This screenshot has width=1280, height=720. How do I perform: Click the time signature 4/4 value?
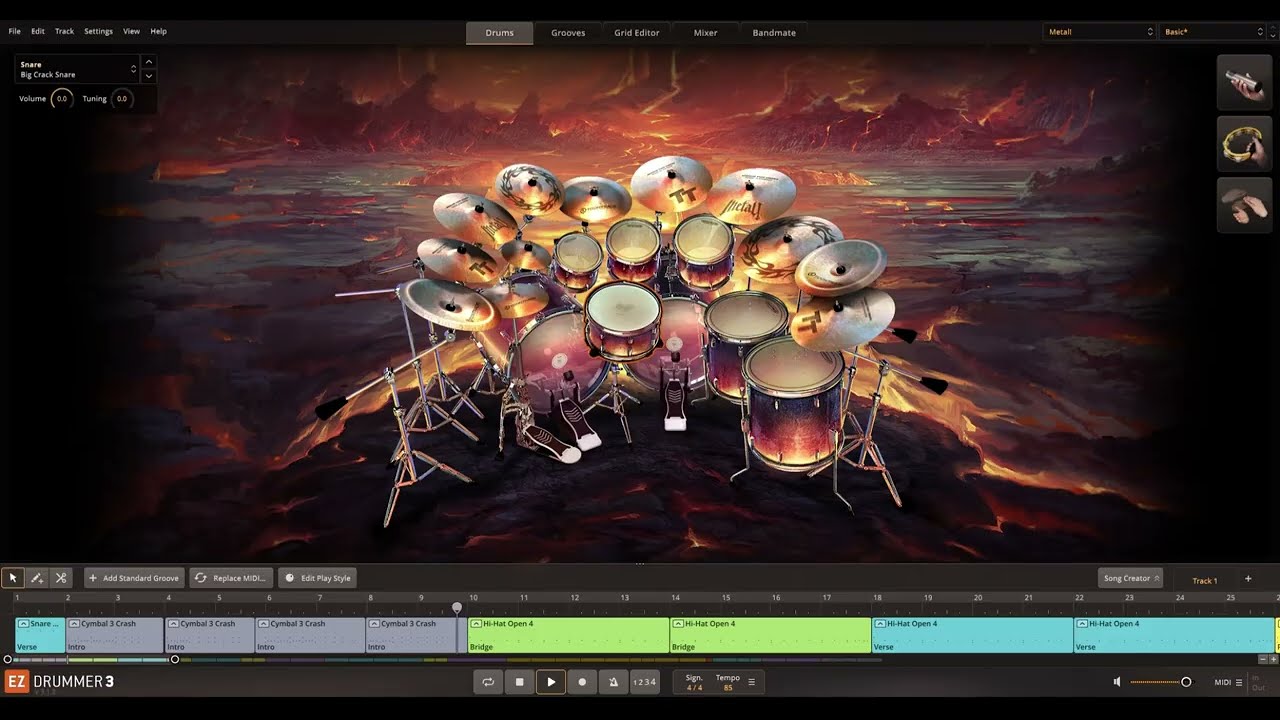pyautogui.click(x=694, y=688)
